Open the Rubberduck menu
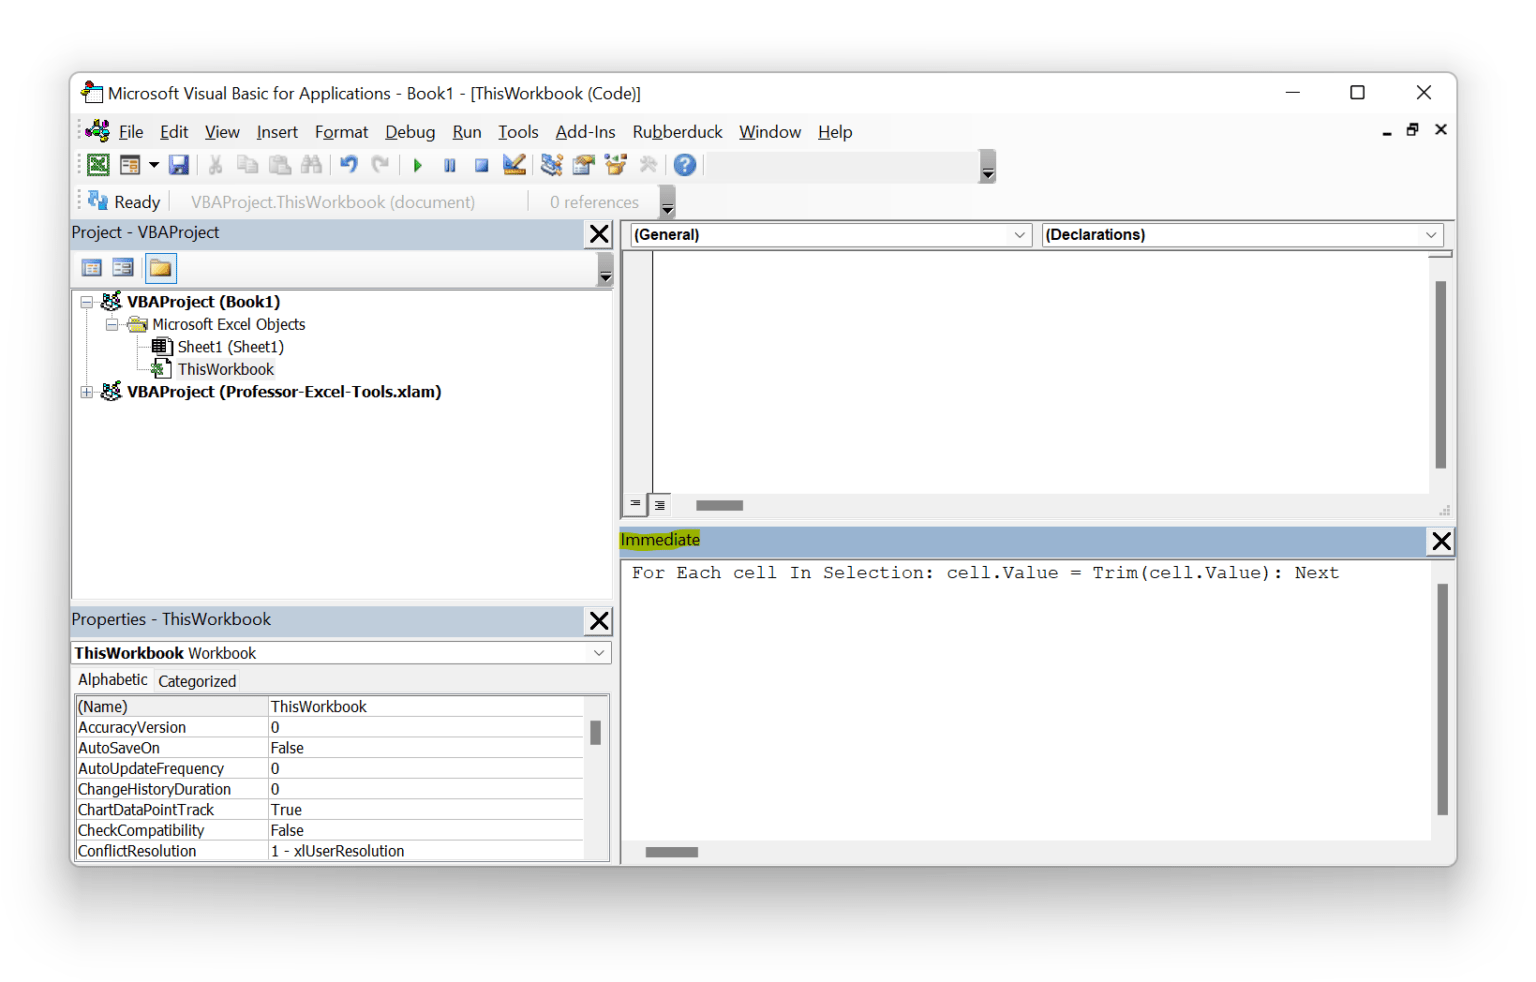 pyautogui.click(x=677, y=132)
